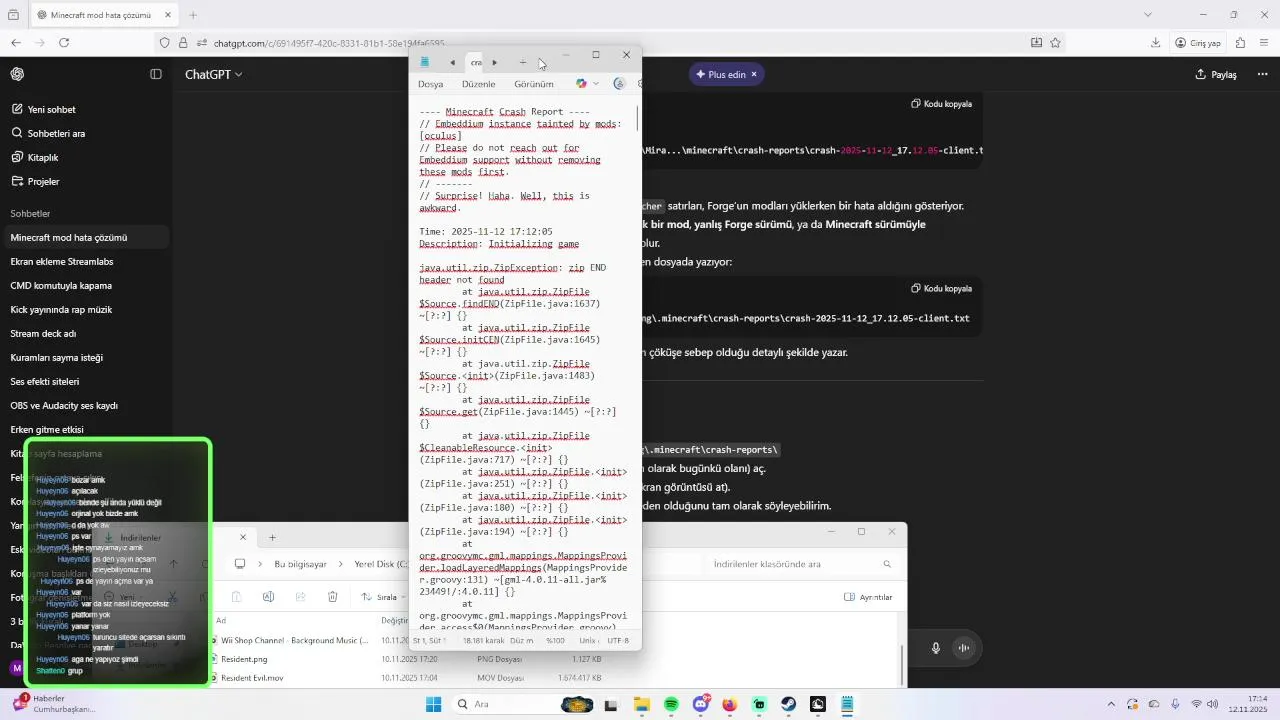Open the Kuramları sayma isteği chat
1280x720 pixels.
coord(56,358)
